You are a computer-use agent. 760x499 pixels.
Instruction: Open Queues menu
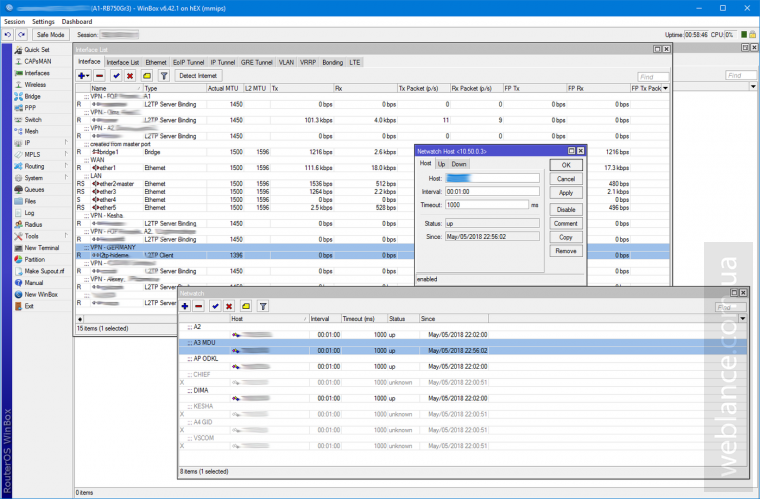point(34,189)
